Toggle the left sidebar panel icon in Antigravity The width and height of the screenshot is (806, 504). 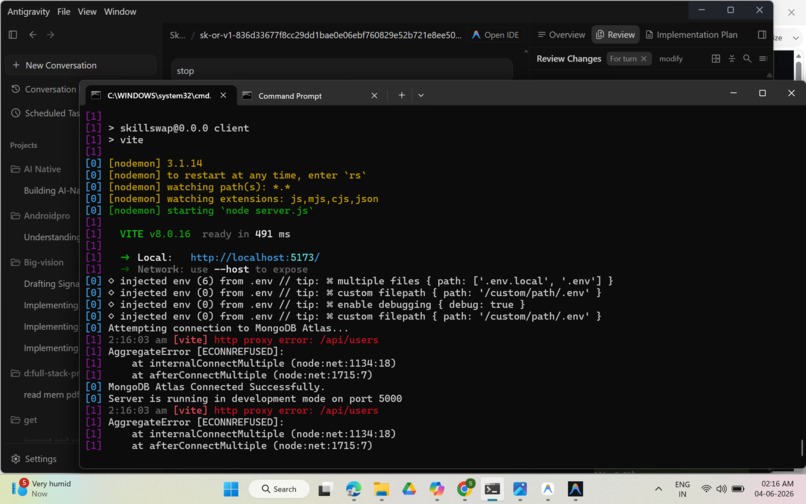point(13,34)
